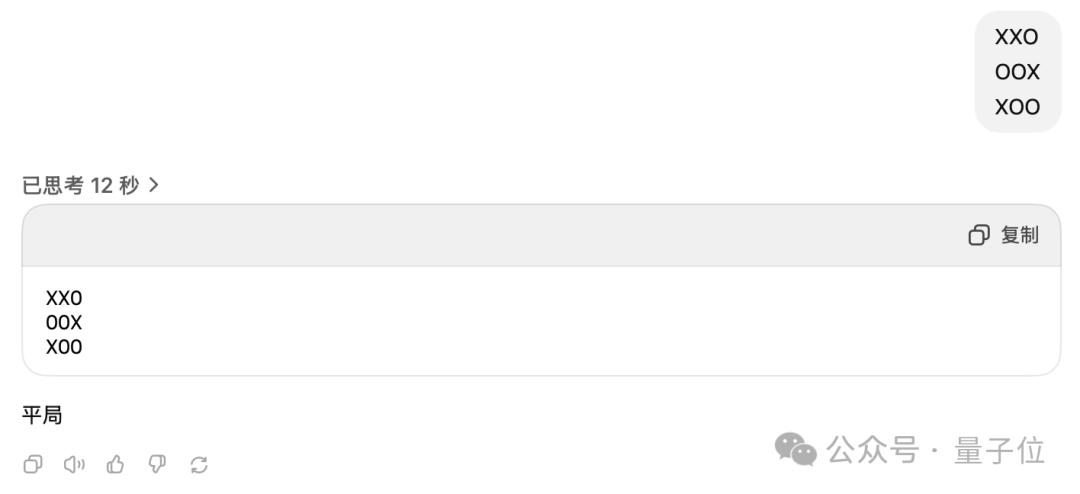Click the XOO line in user bubble

[x=1017, y=107]
